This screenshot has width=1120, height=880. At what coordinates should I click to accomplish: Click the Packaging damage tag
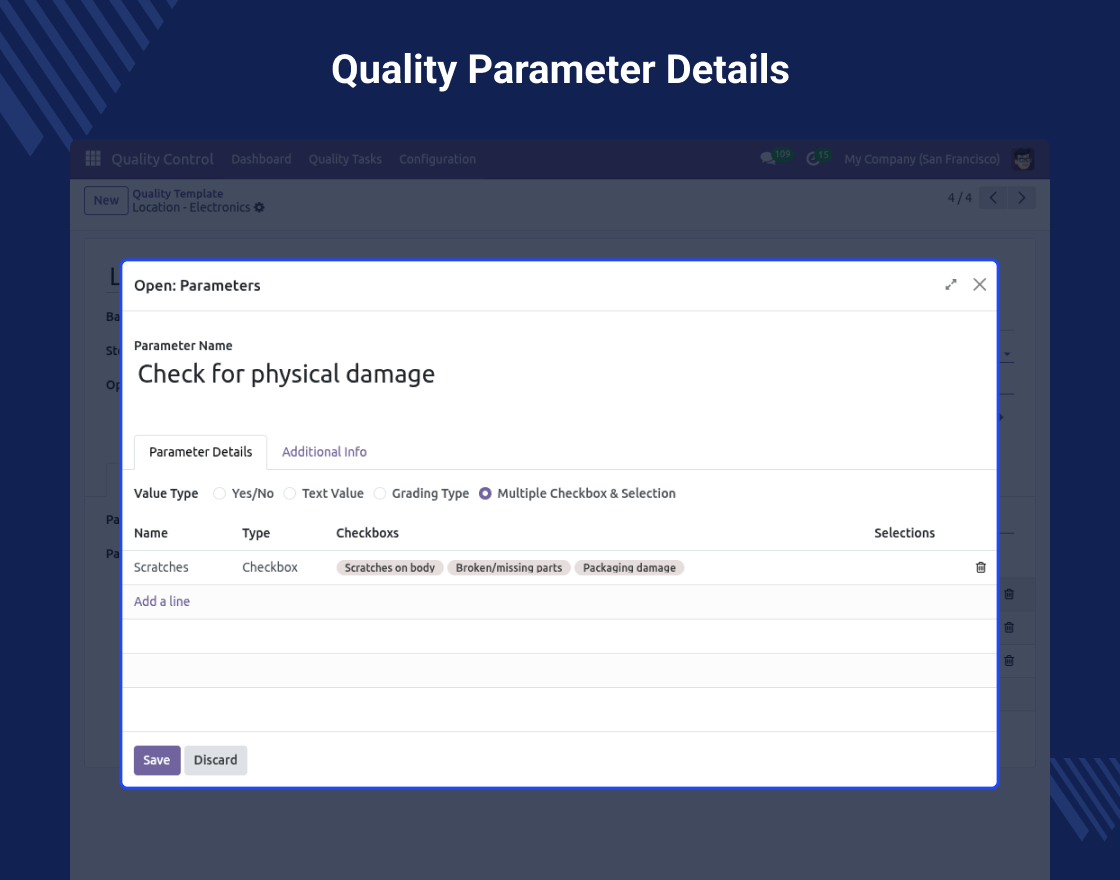pyautogui.click(x=629, y=568)
